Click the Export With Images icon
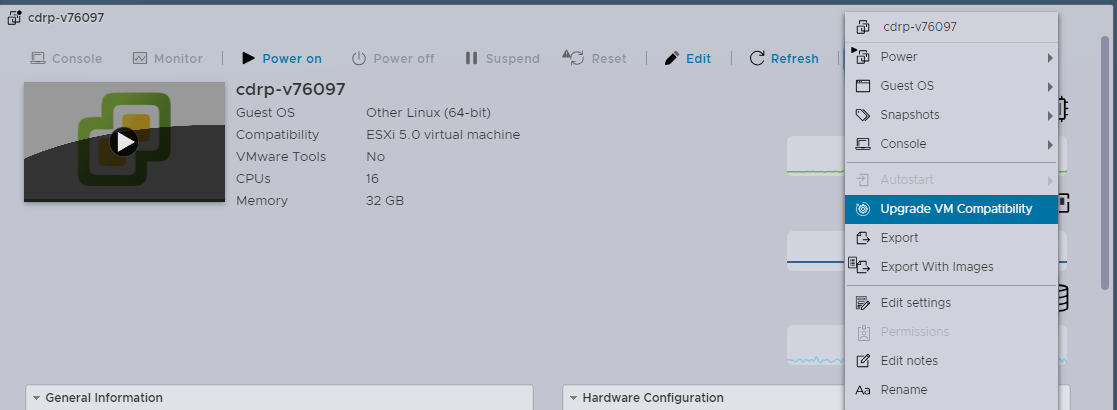Viewport: 1117px width, 410px height. click(862, 267)
